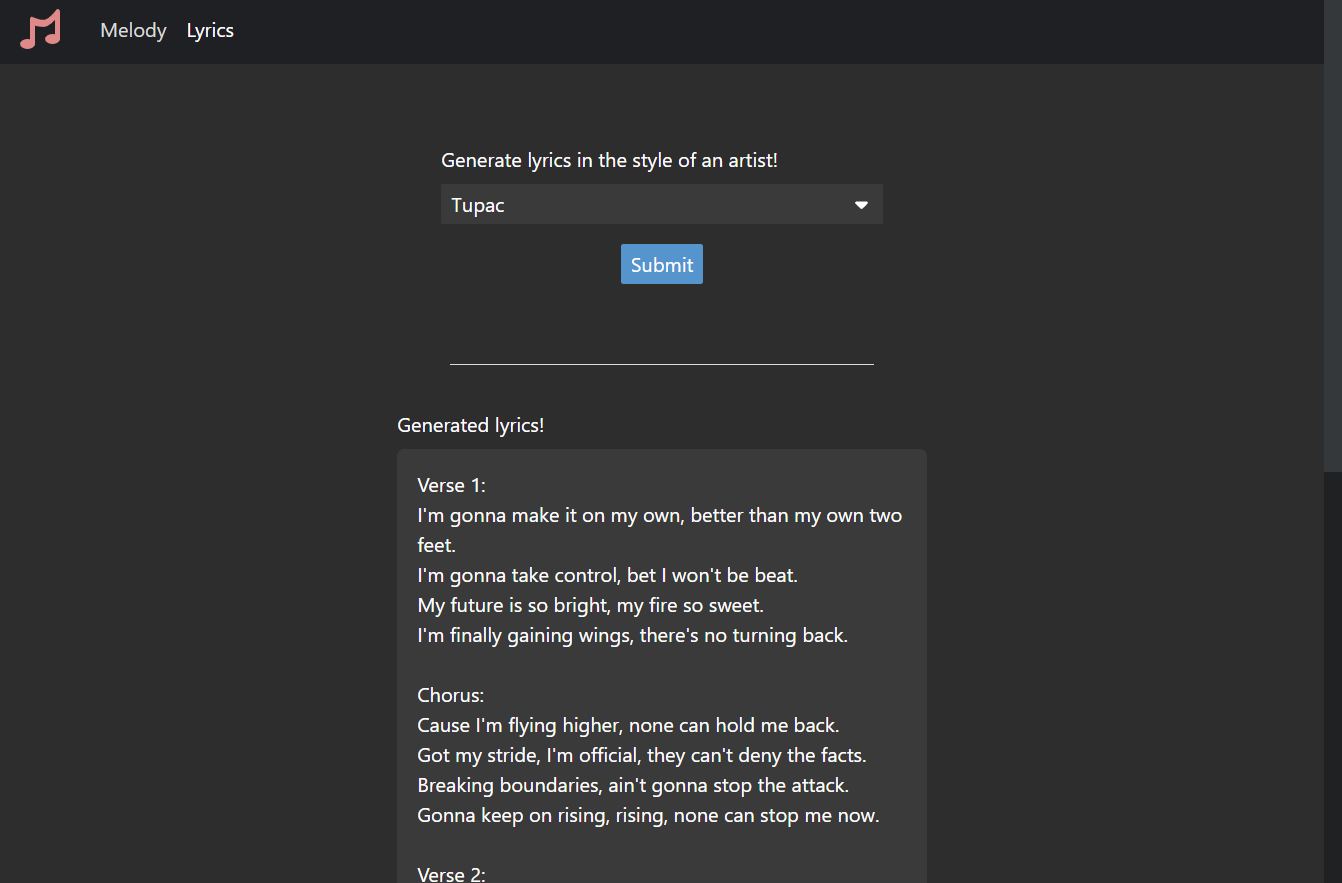Click the 'Verse 2:' line
The height and width of the screenshot is (883, 1342).
pyautogui.click(x=451, y=874)
